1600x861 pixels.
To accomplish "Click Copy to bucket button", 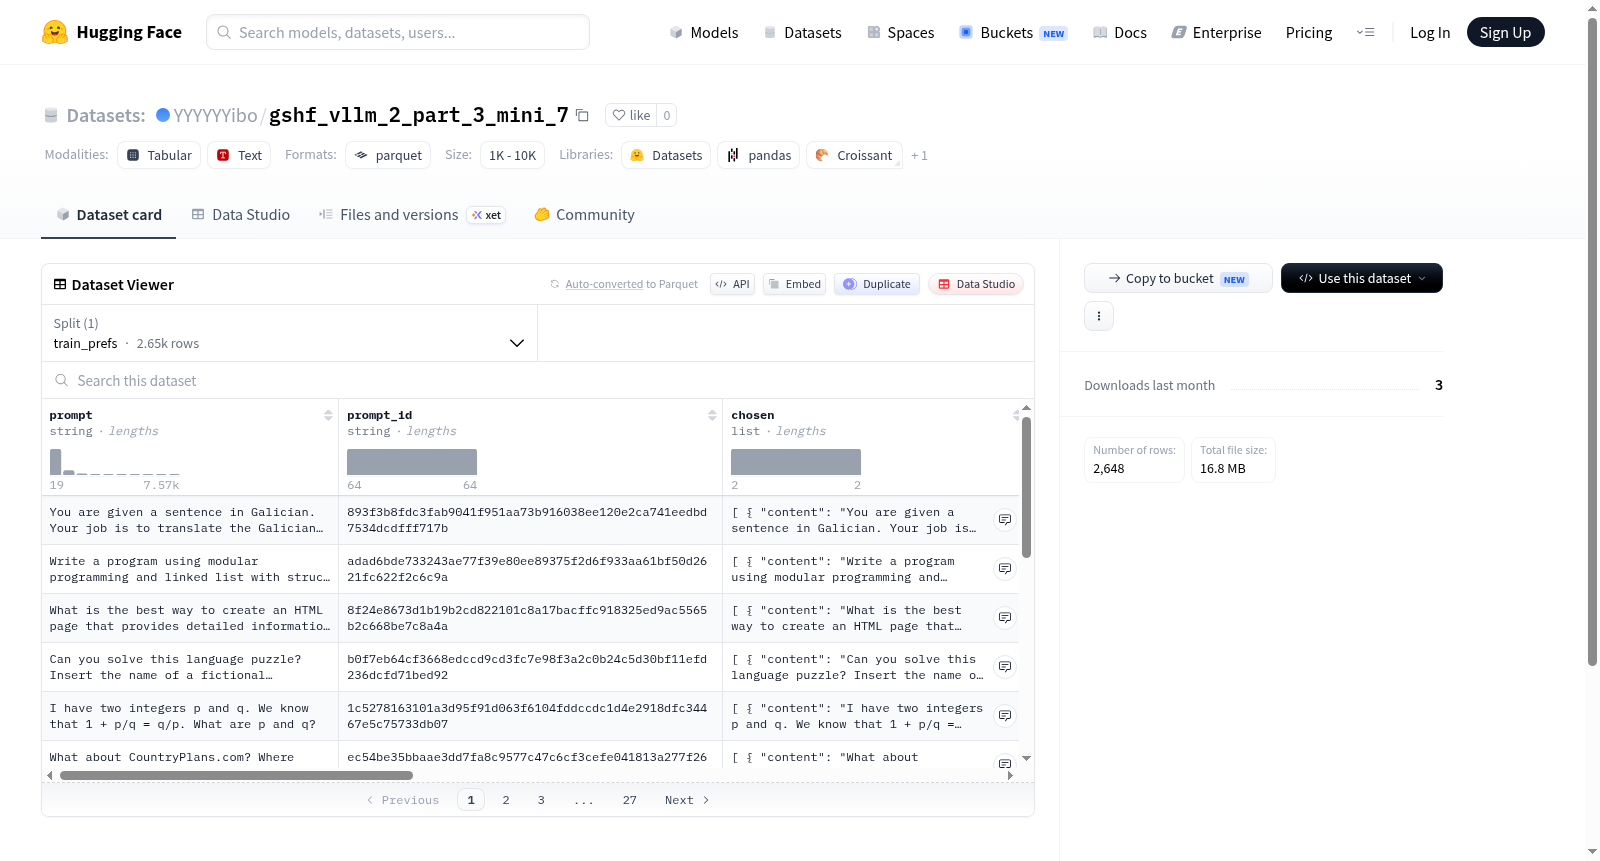I will [x=1178, y=278].
